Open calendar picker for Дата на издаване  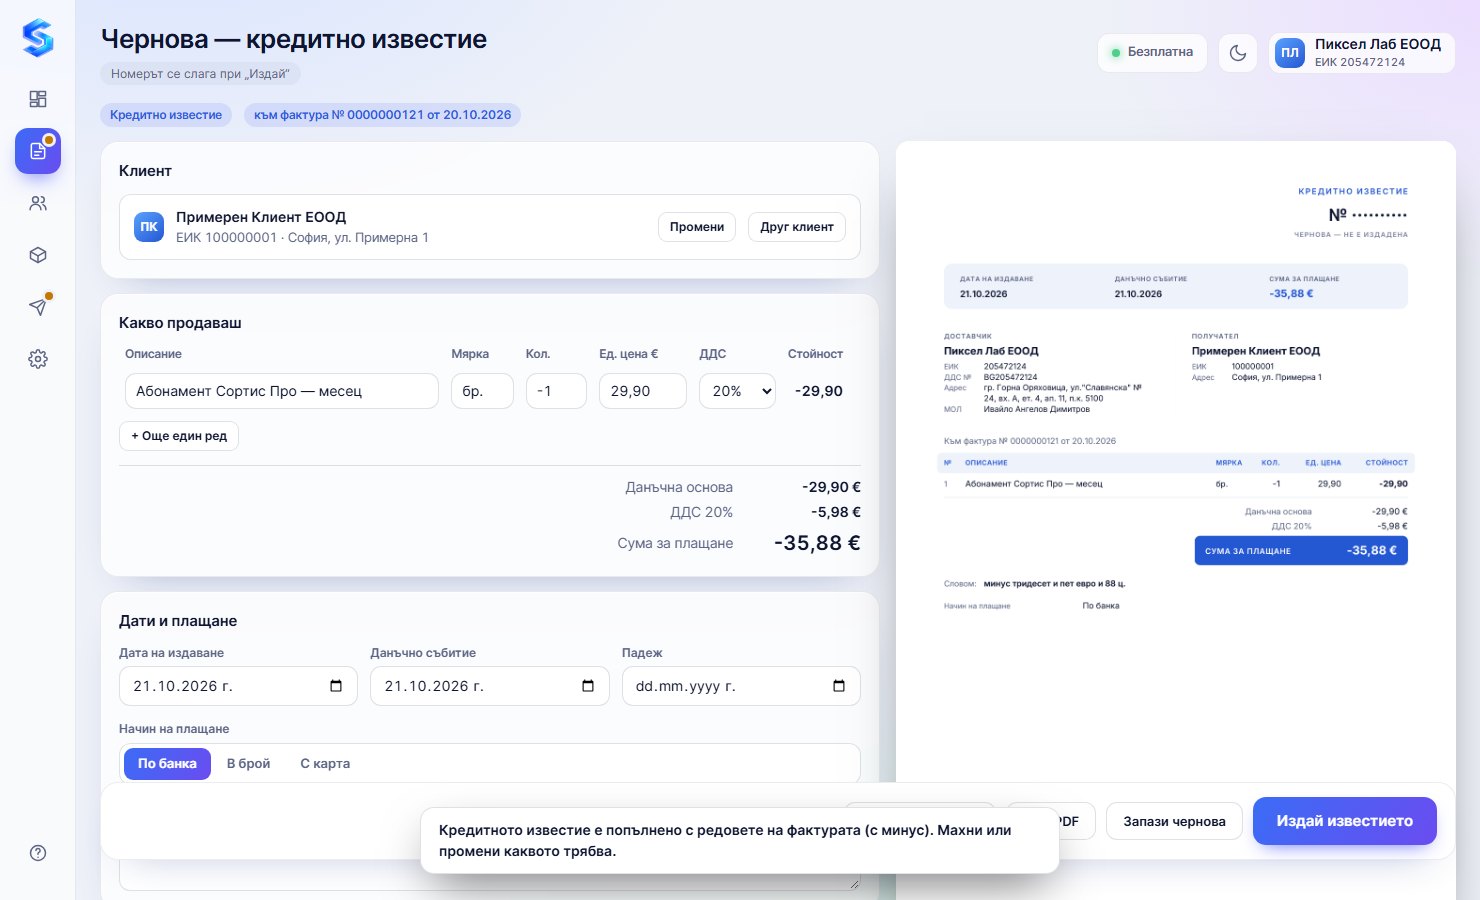click(x=336, y=686)
